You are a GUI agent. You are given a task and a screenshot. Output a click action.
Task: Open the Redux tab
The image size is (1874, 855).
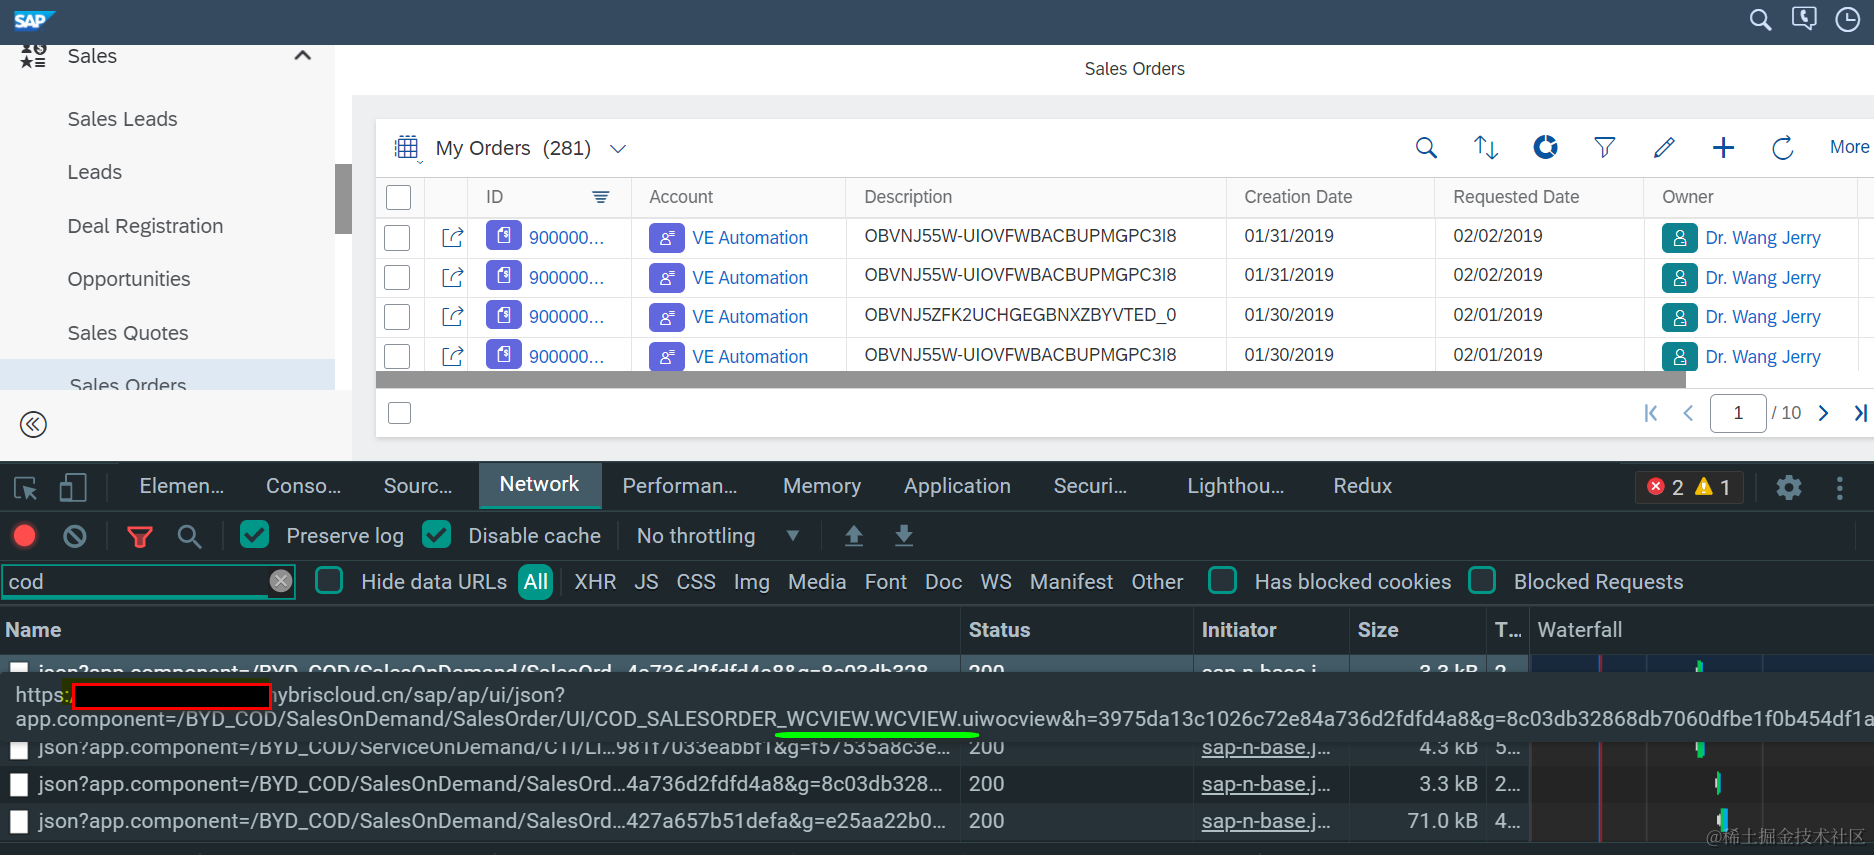tap(1362, 486)
